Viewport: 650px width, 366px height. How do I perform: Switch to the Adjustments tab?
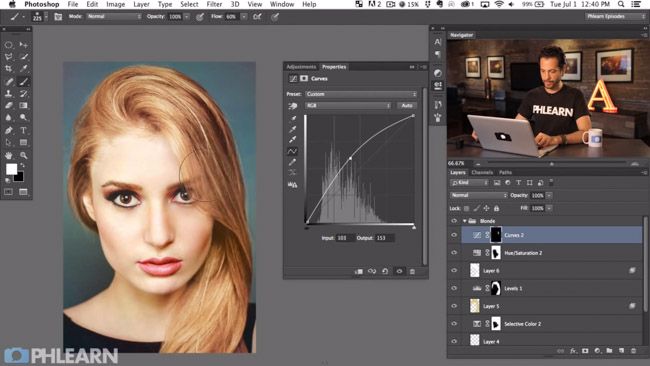[301, 67]
